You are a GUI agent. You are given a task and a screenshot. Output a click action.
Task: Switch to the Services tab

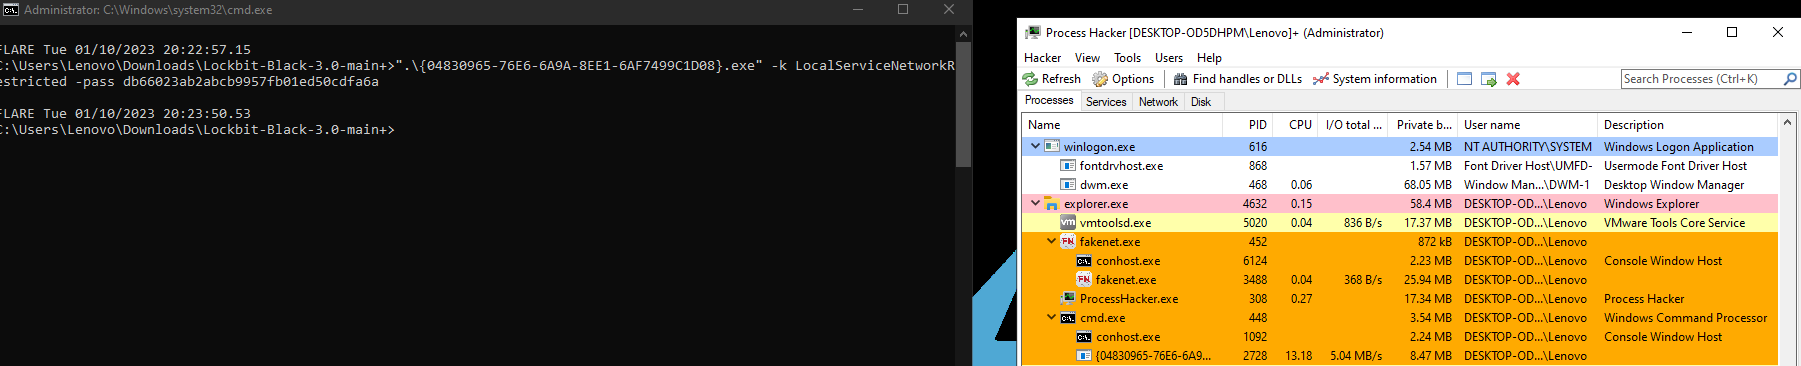pos(1106,102)
